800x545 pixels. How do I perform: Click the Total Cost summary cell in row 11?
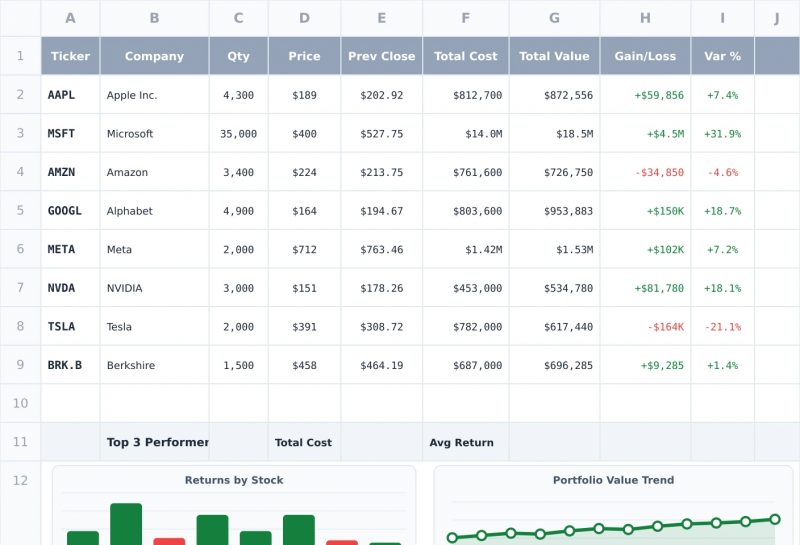[x=305, y=442]
